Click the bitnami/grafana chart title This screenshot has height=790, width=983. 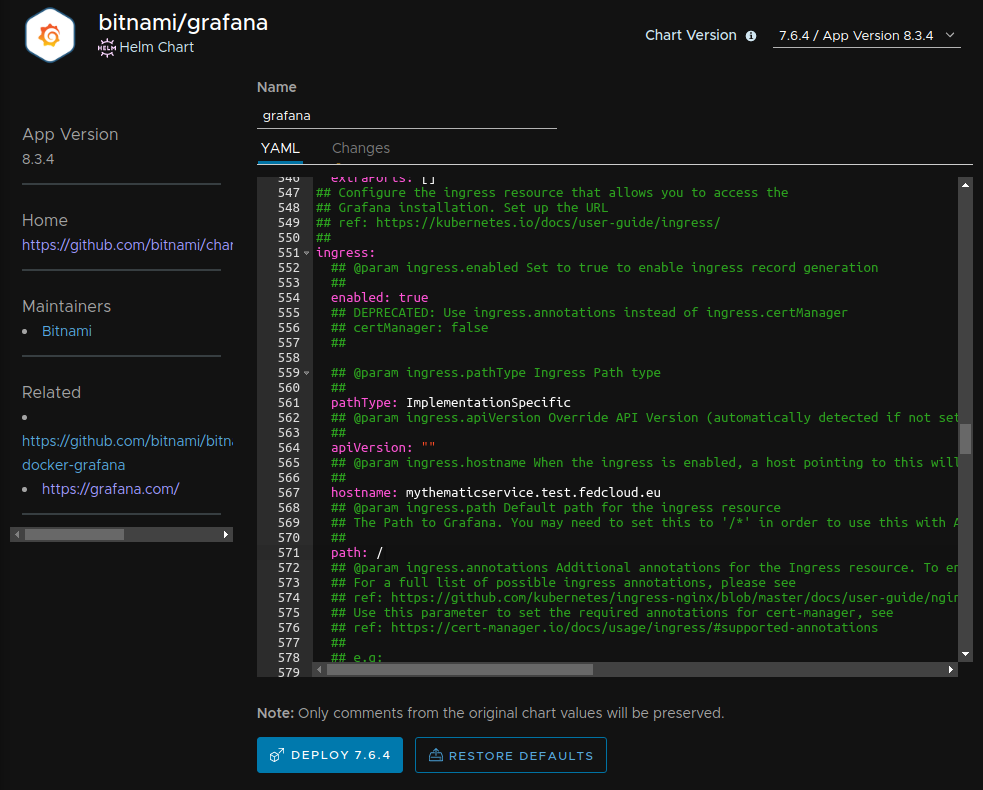[183, 23]
